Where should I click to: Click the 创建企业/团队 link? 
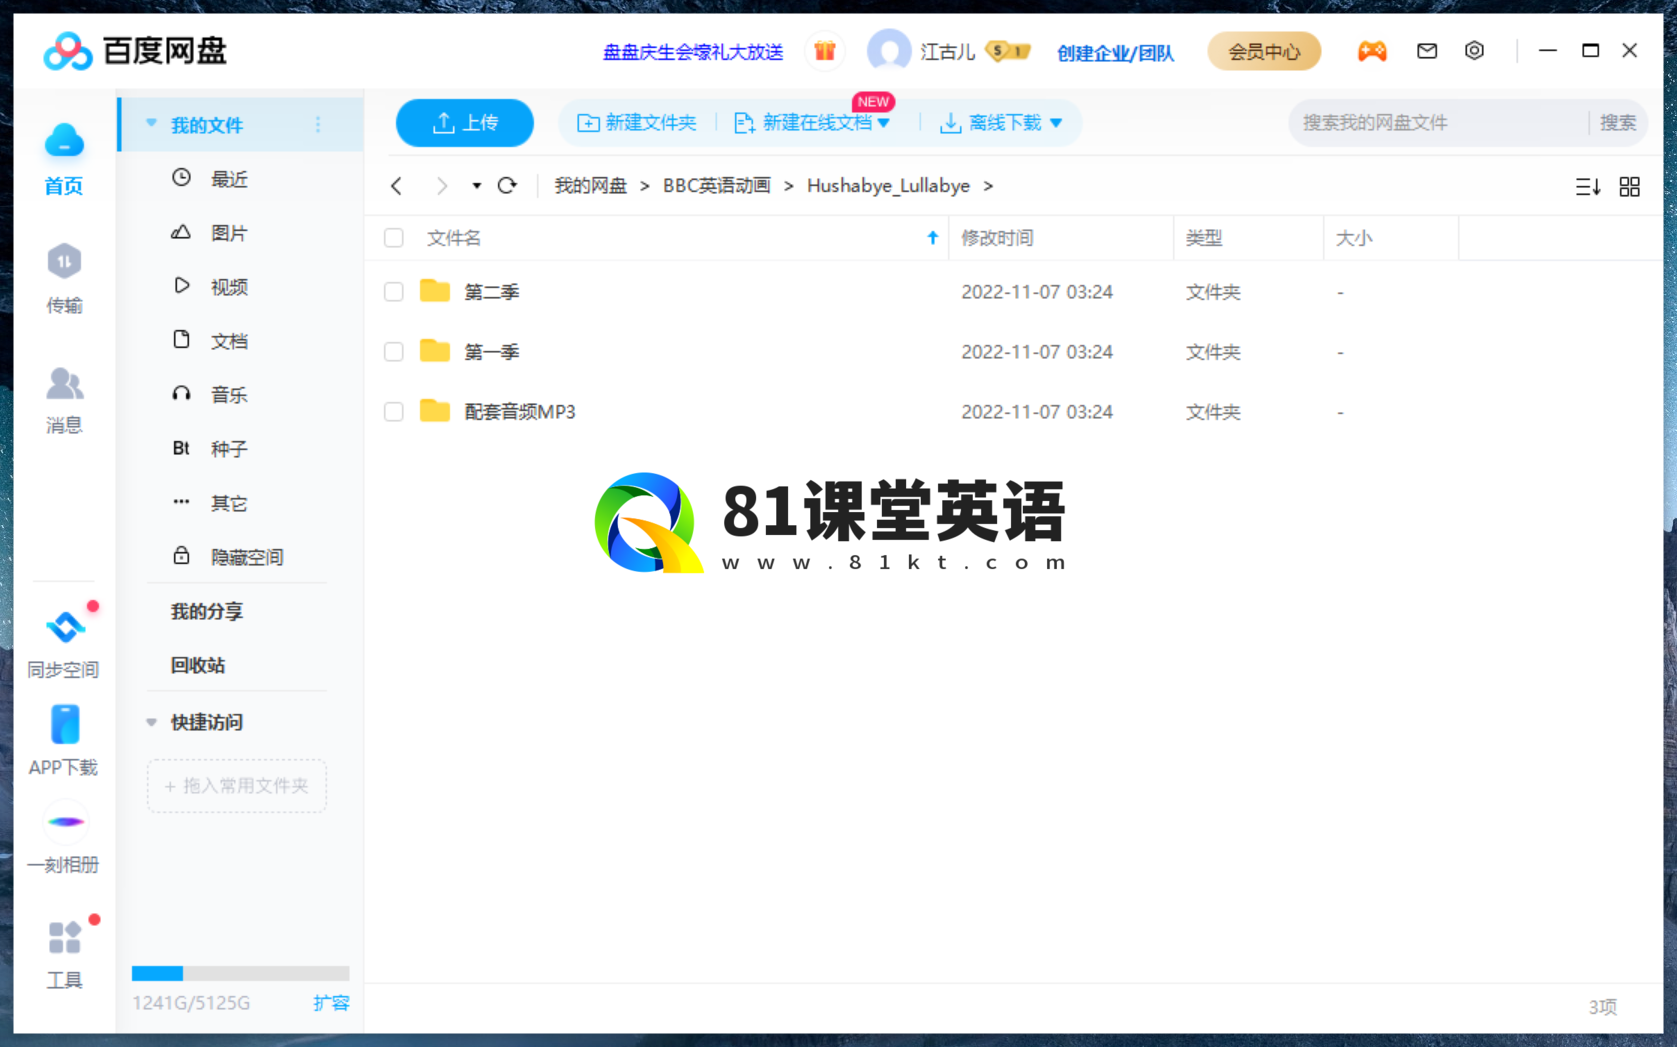[1115, 52]
